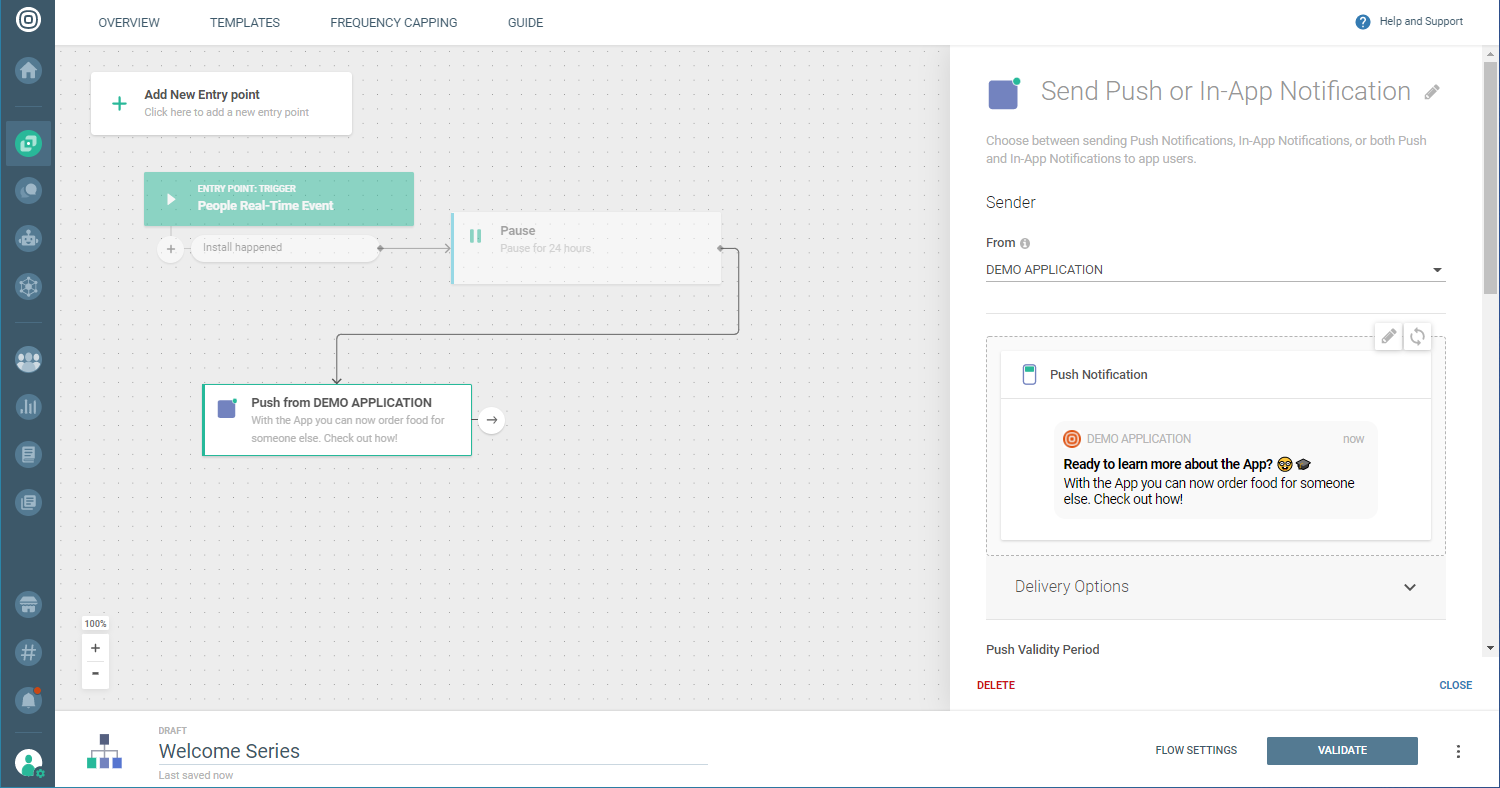Click the Validate button

click(x=1341, y=751)
